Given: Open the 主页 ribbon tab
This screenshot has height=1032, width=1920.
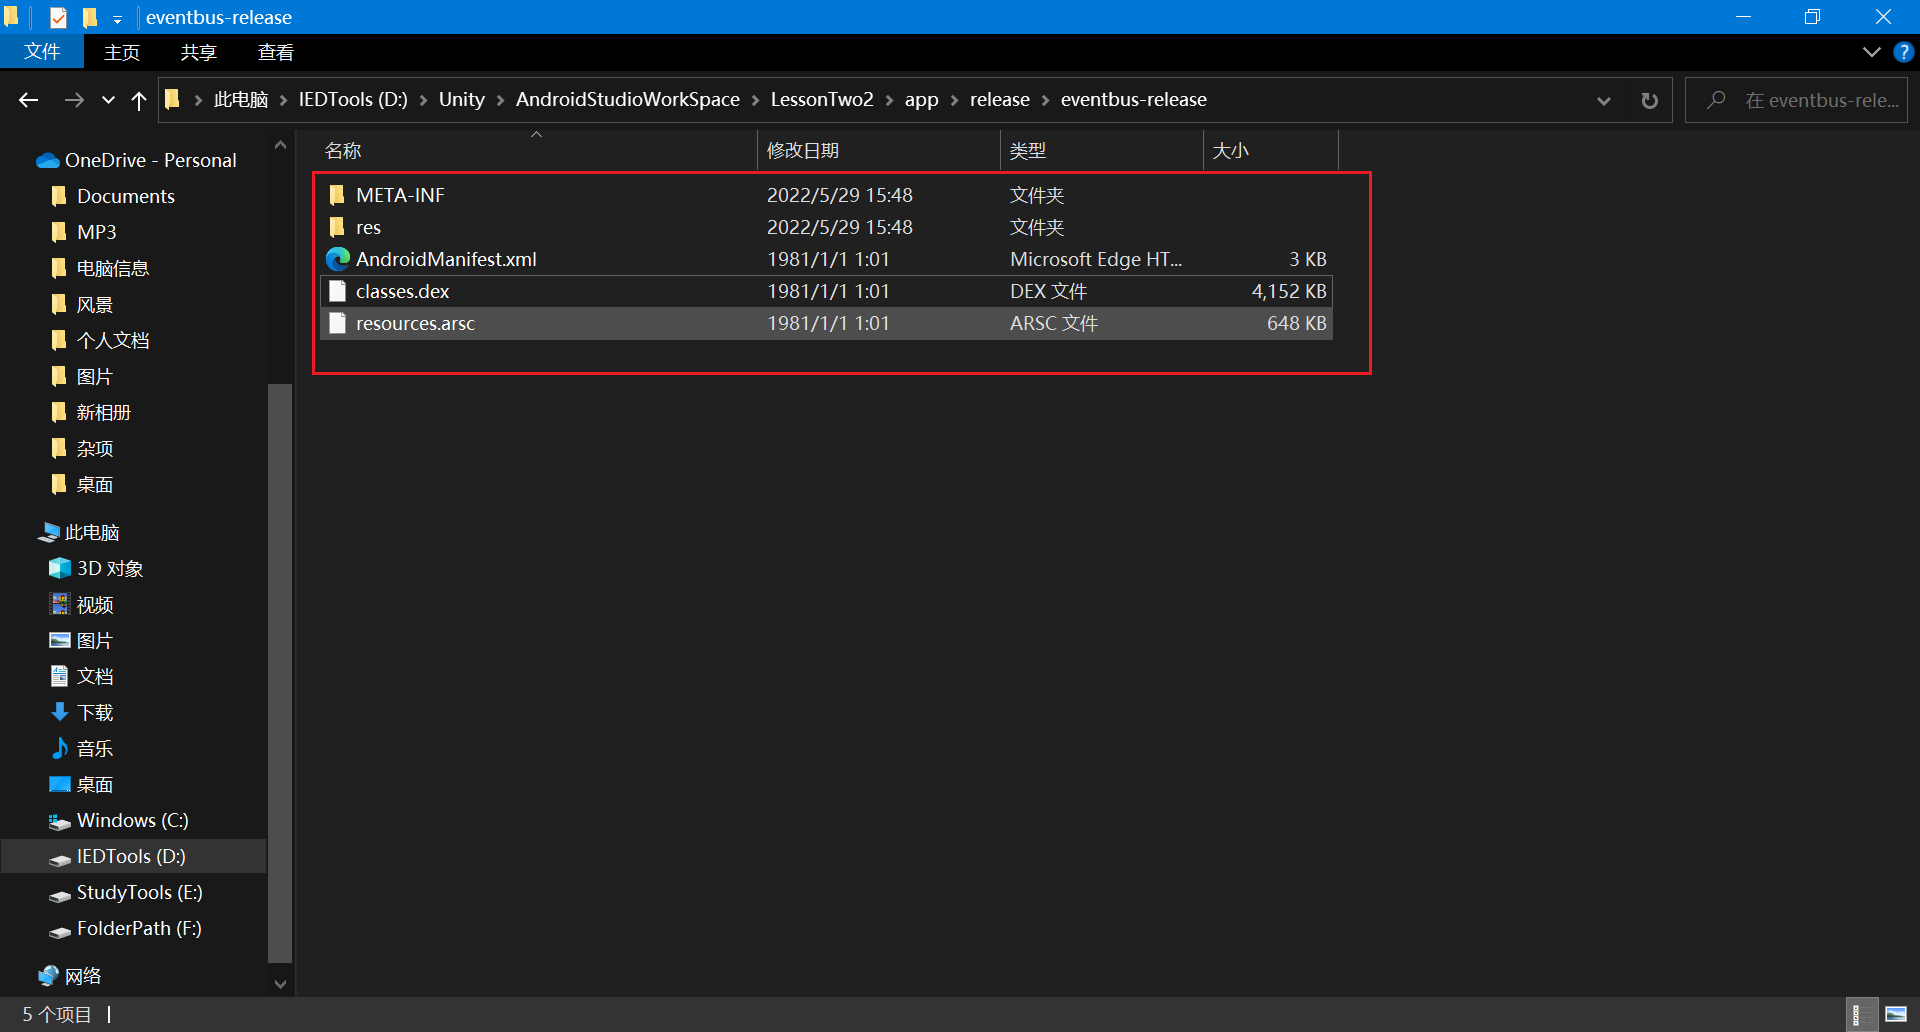Looking at the screenshot, I should pos(122,52).
